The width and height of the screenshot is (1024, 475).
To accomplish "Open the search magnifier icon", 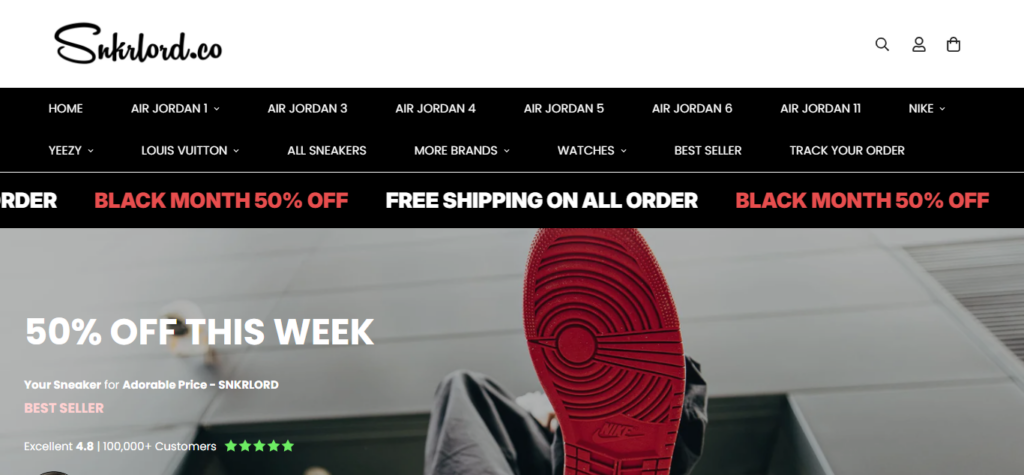I will coord(882,44).
